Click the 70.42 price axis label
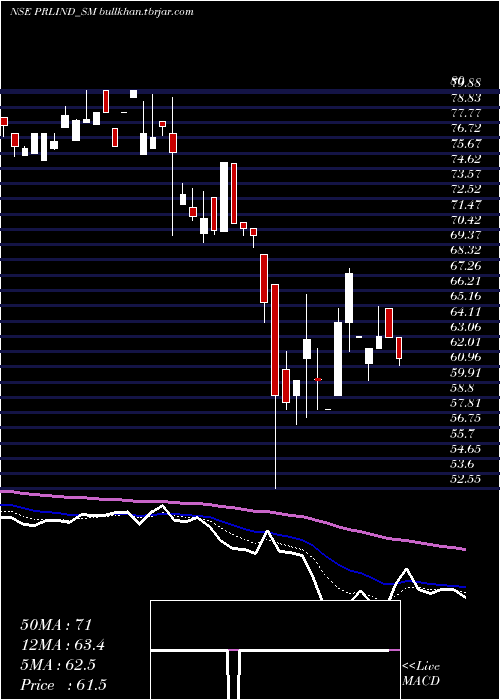500x700 pixels. click(x=465, y=220)
